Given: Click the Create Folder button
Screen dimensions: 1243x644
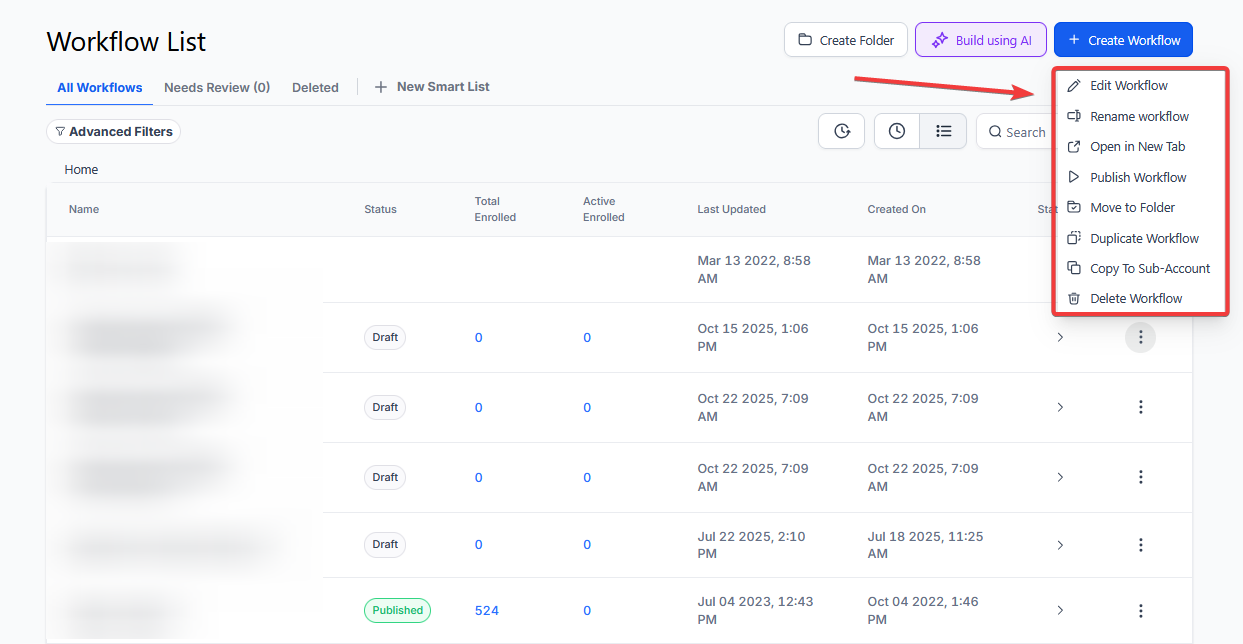Looking at the screenshot, I should click(845, 40).
